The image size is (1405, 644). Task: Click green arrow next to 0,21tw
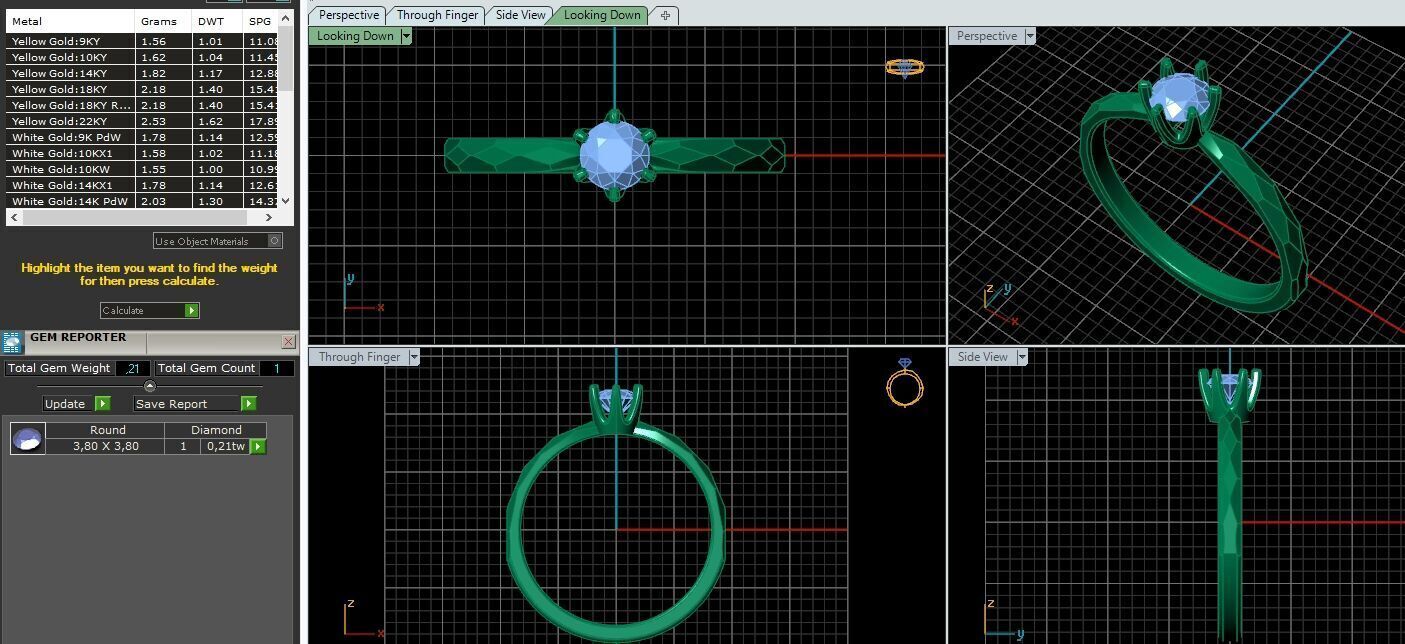coord(258,447)
